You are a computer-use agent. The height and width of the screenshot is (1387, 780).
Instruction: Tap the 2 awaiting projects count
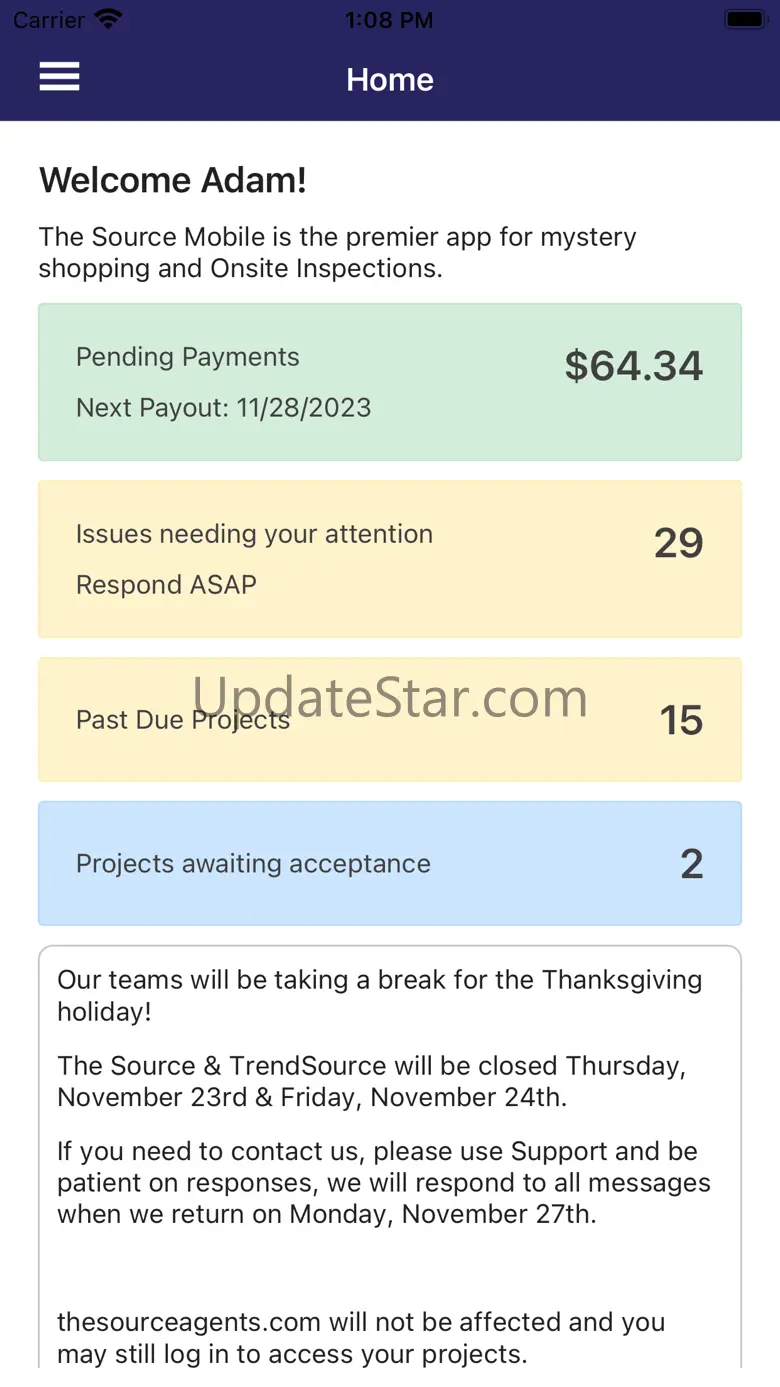692,864
